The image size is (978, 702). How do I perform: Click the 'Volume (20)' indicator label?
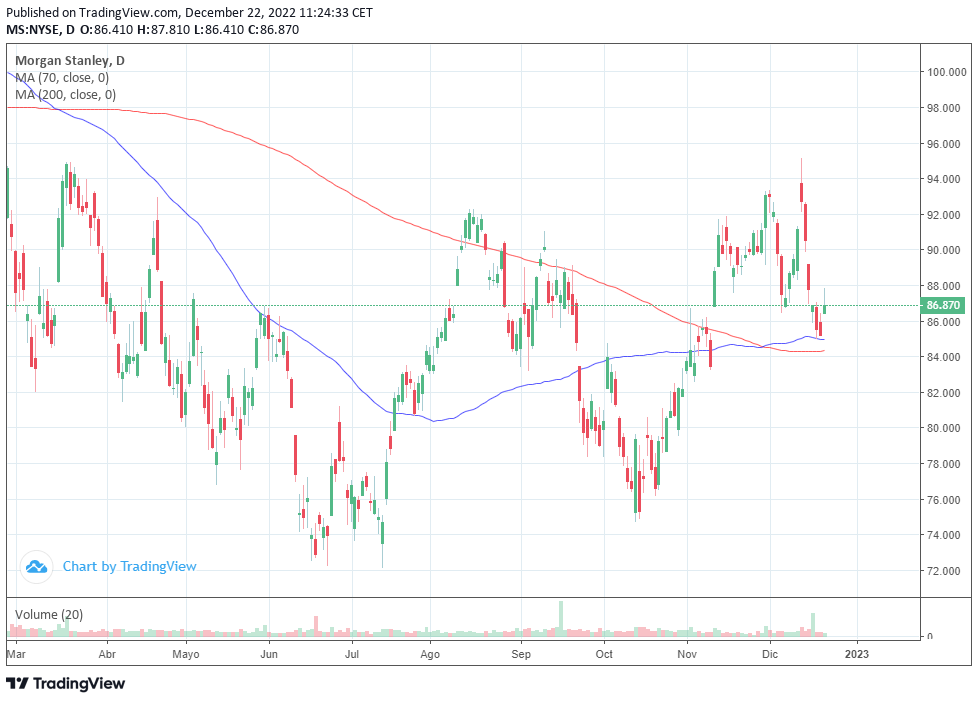[49, 615]
